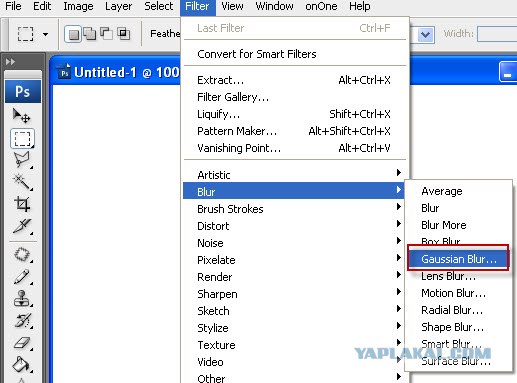
Task: Expand the Blur submenu
Action: (294, 191)
